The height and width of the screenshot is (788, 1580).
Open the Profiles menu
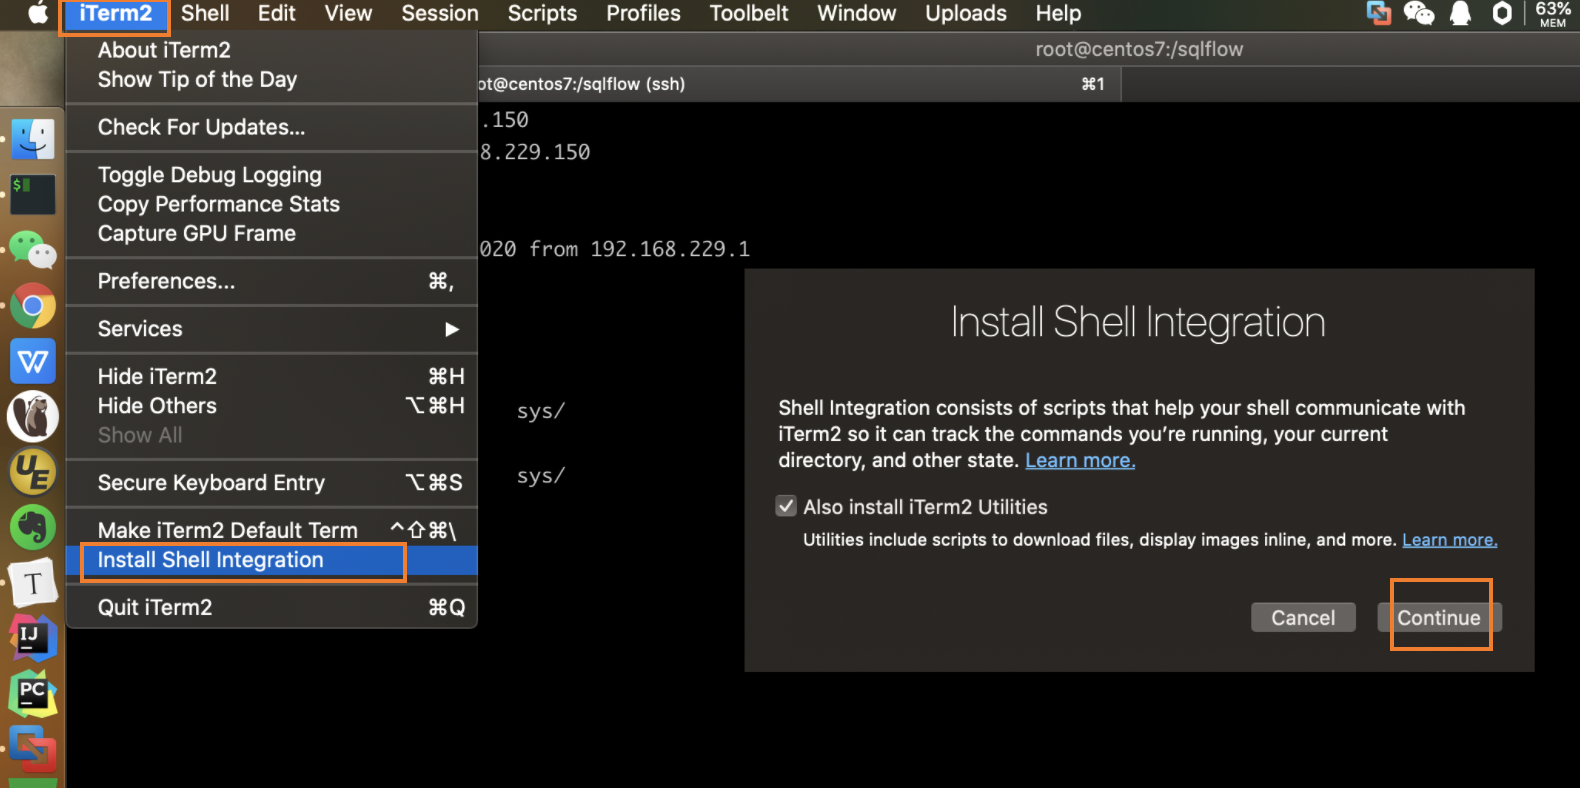pos(643,14)
